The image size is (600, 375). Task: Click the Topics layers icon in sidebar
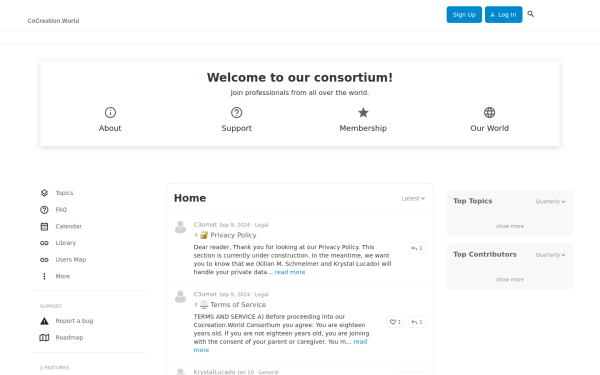[x=44, y=193]
